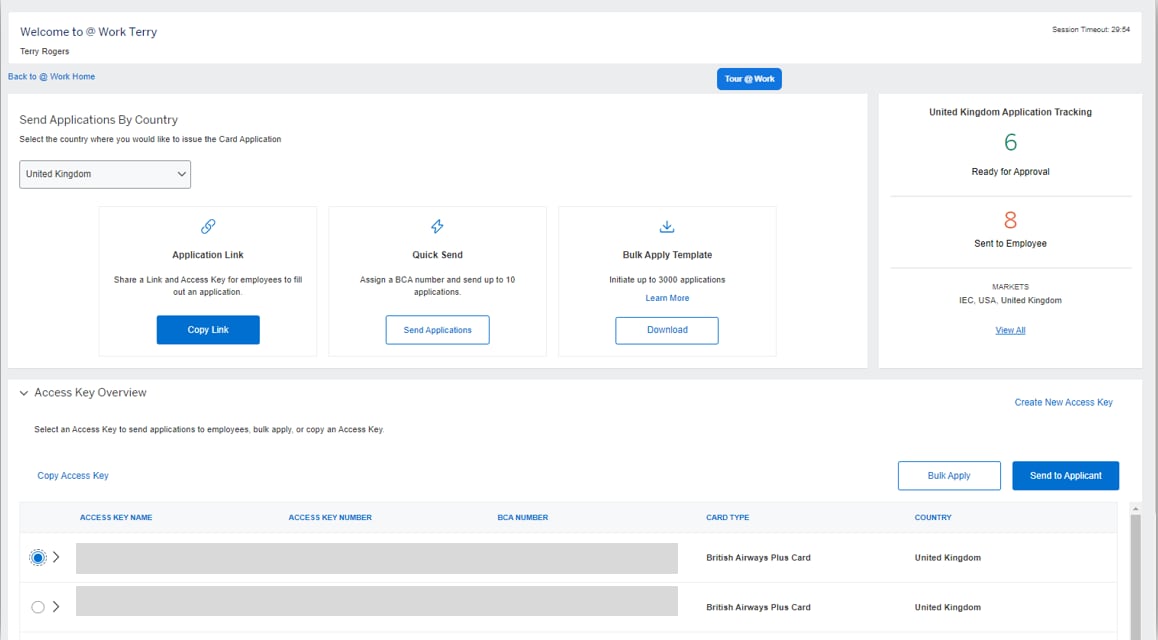Click the lightning bolt Quick Send icon
Screen dimensions: 1158x640
(x=436, y=225)
